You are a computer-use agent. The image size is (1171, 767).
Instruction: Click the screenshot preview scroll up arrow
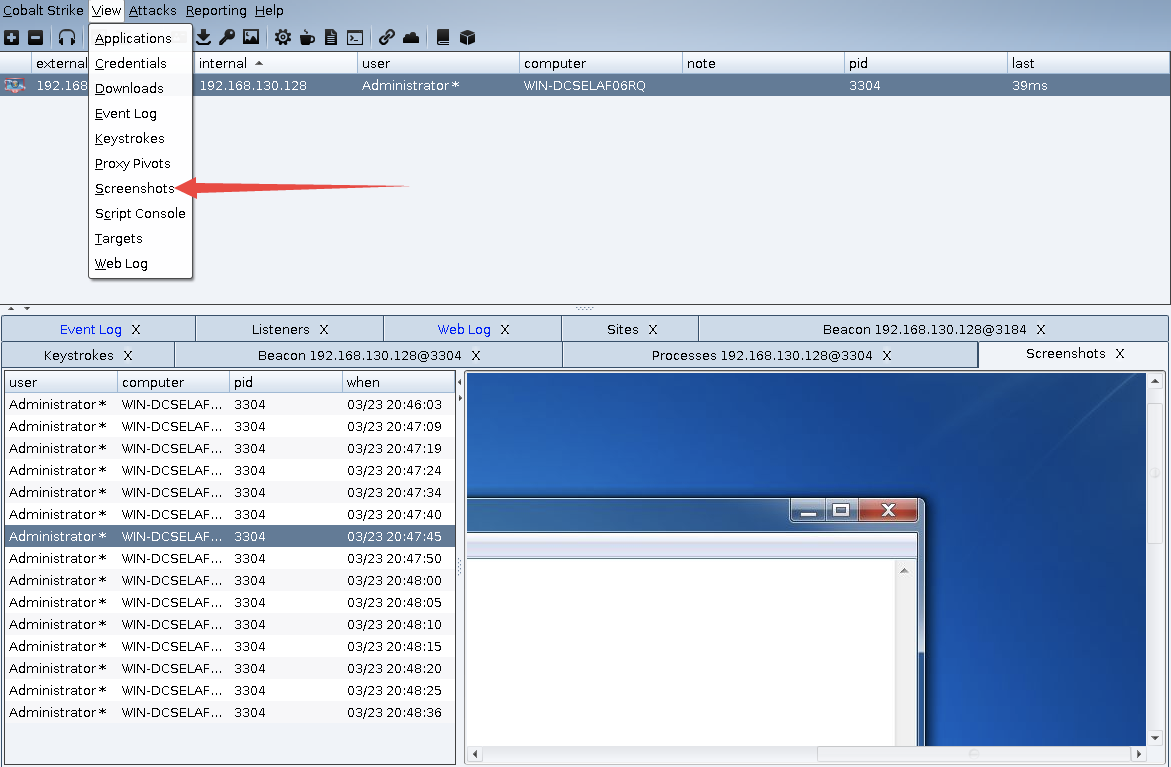(1155, 382)
